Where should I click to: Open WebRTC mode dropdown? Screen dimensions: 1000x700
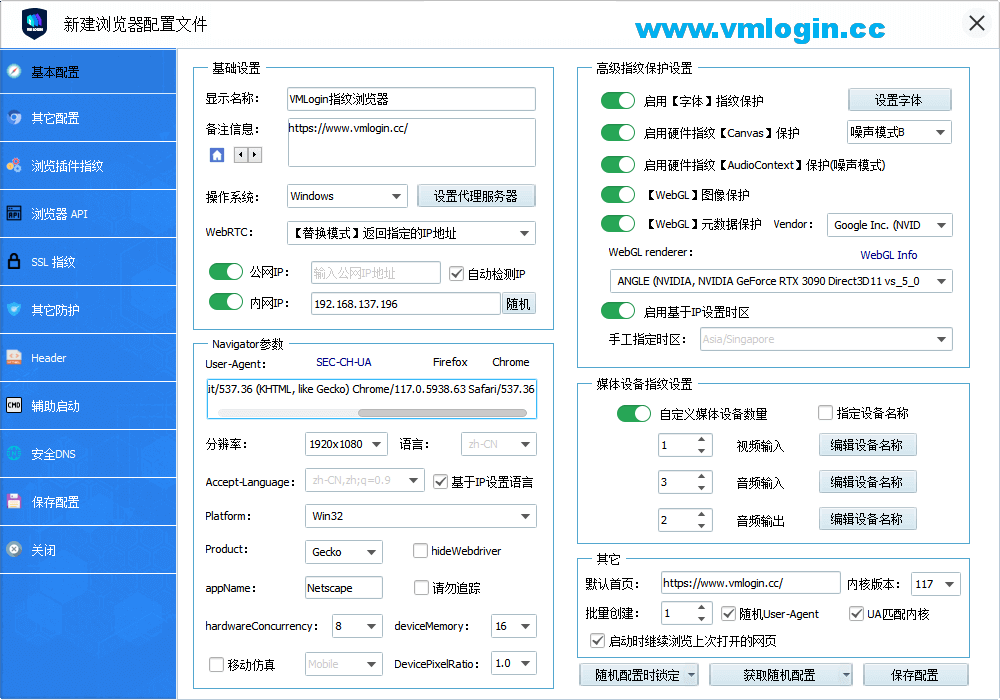coord(411,233)
